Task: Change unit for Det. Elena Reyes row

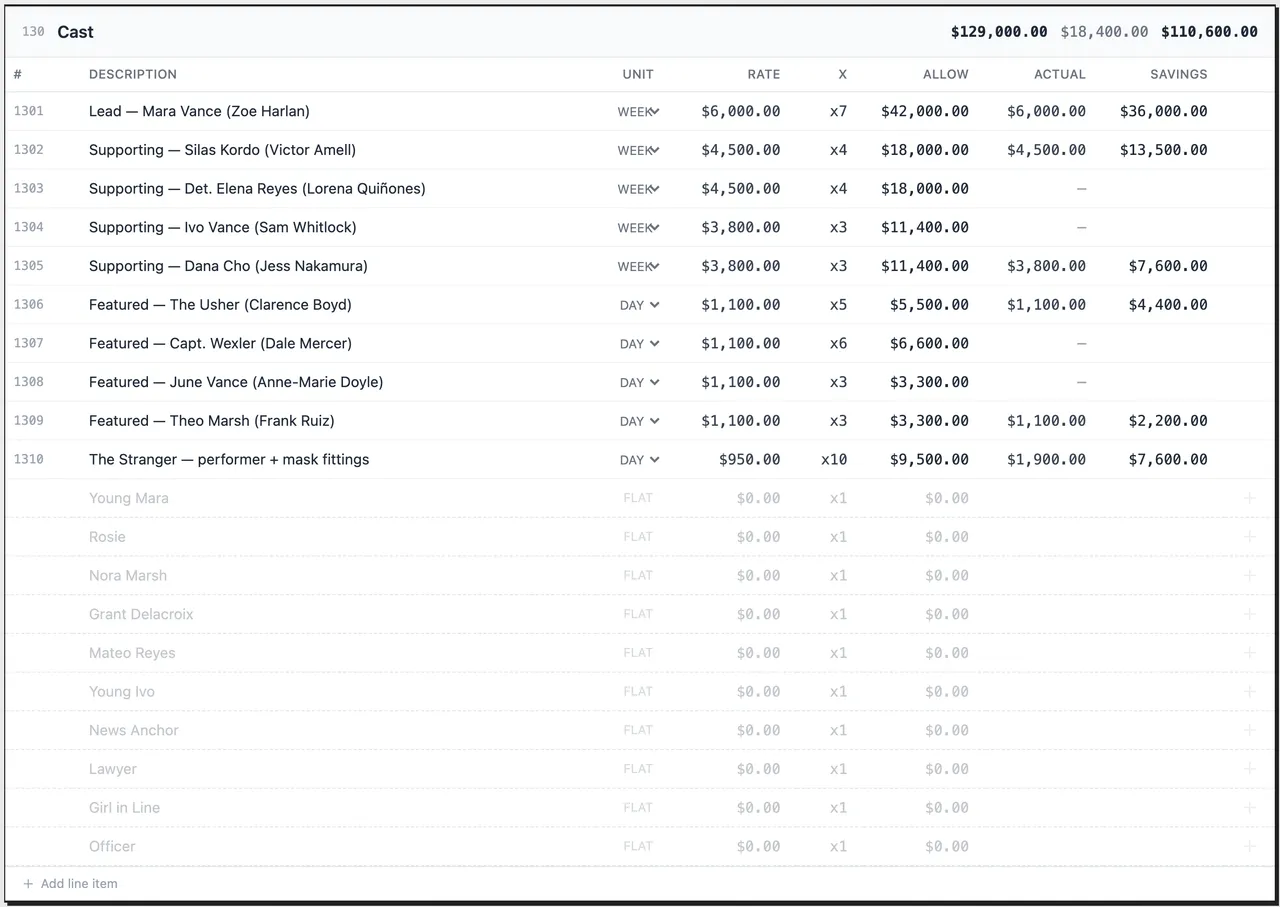Action: click(638, 189)
